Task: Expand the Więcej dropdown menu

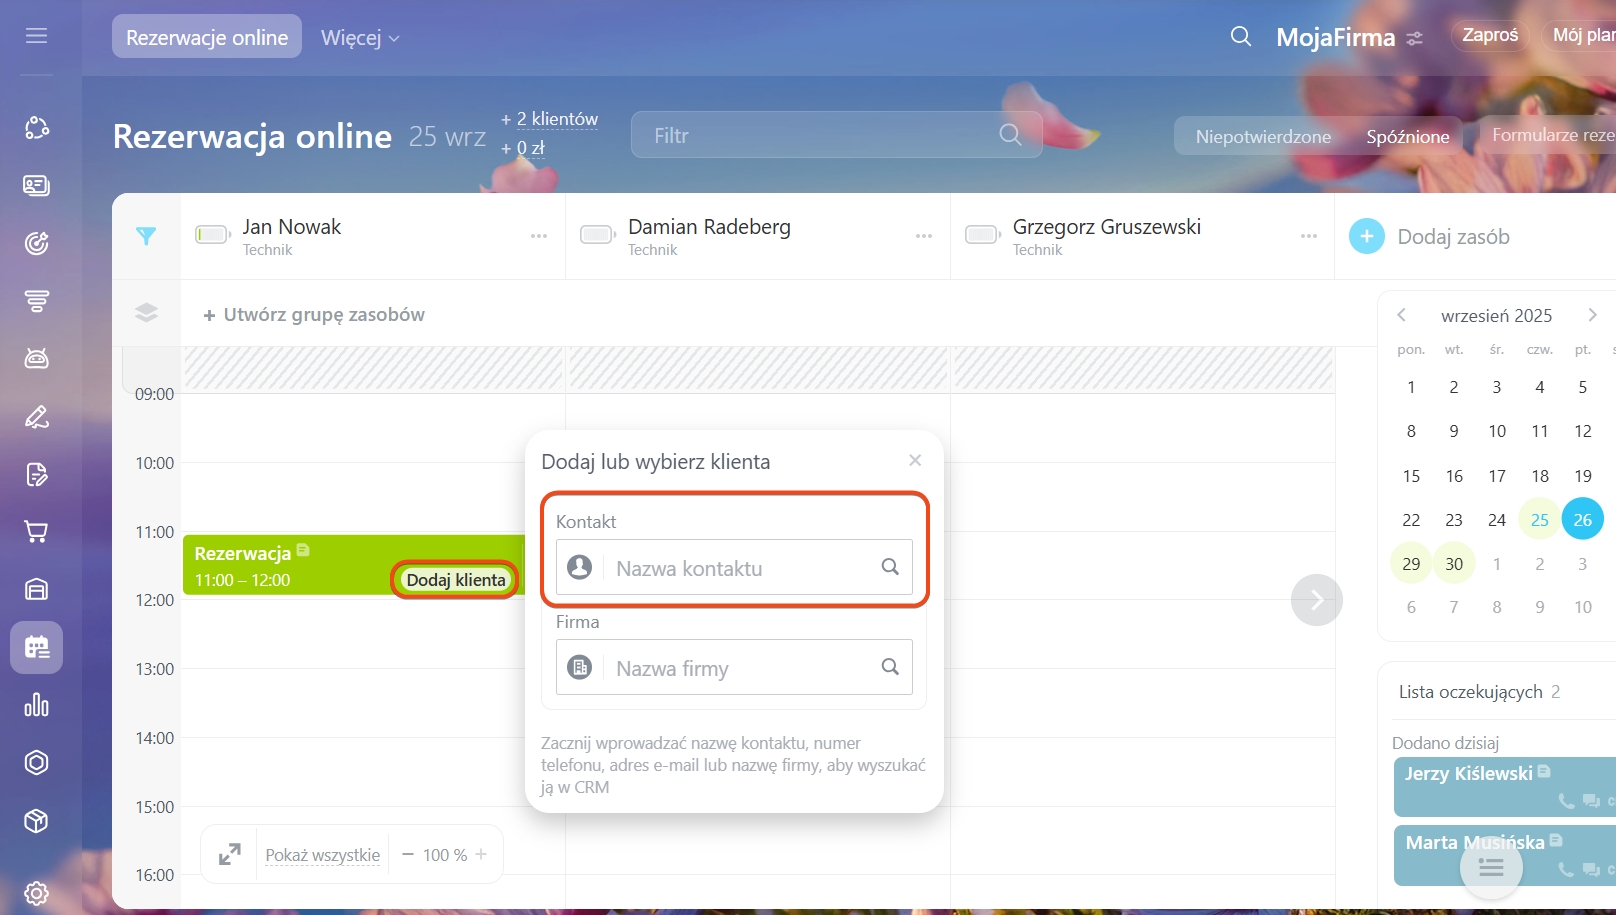Action: pos(360,38)
